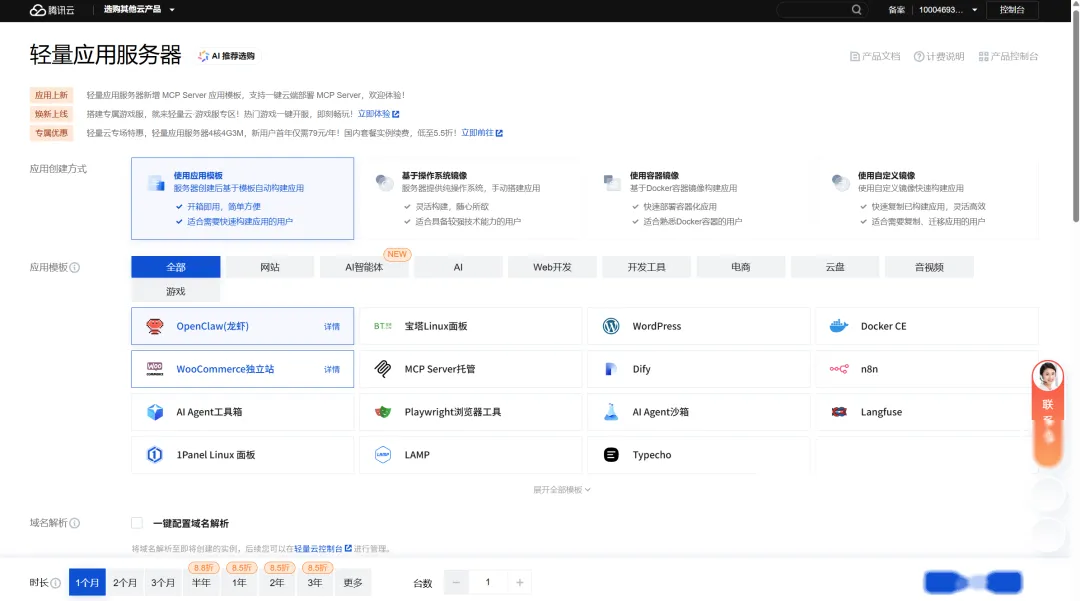Click the Docker CE whale icon
This screenshot has height=601, width=1080.
click(839, 326)
